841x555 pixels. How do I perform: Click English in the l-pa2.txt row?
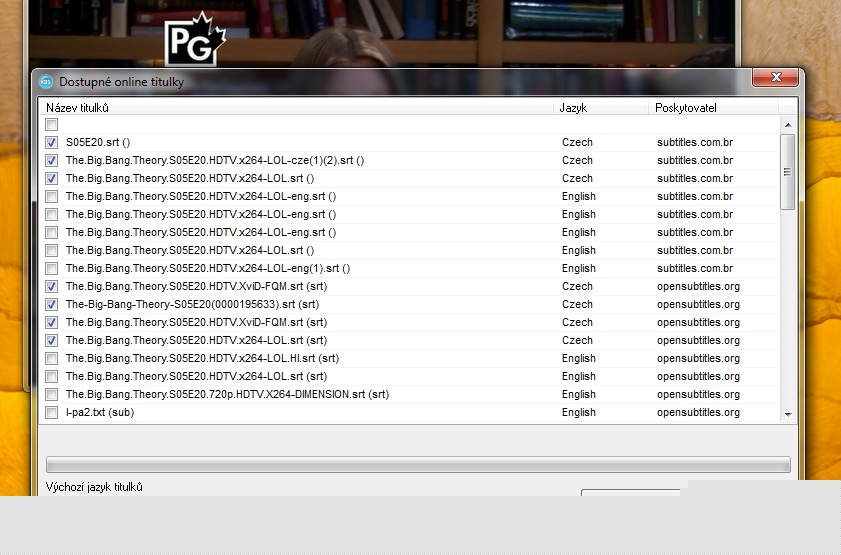579,412
